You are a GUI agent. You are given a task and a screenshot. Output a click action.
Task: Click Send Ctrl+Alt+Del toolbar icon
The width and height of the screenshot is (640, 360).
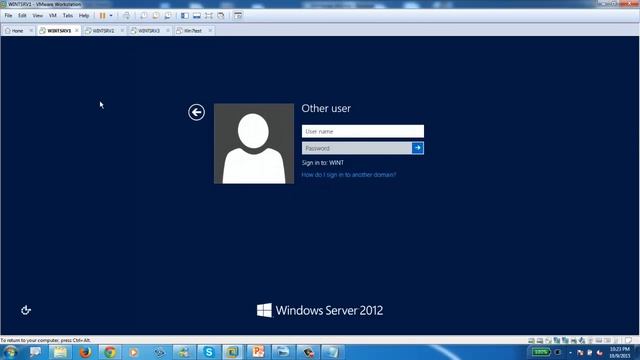127,16
